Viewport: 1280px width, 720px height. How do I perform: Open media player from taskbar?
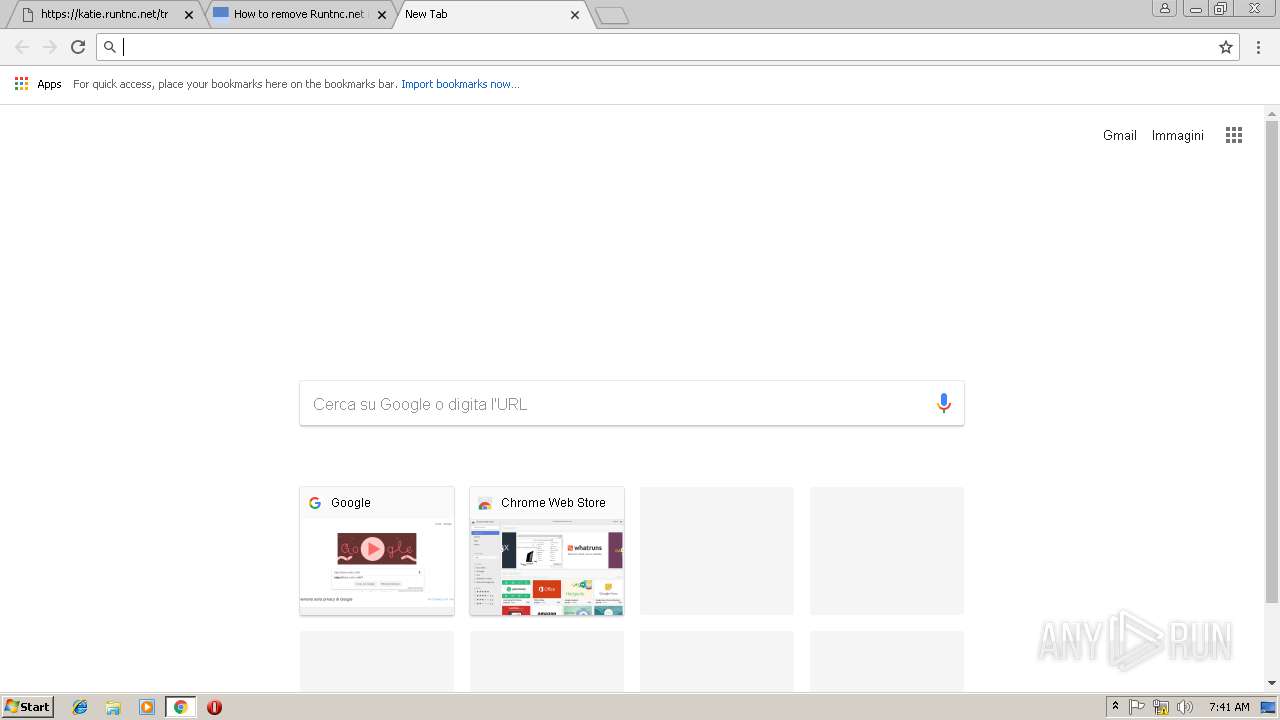pyautogui.click(x=147, y=707)
